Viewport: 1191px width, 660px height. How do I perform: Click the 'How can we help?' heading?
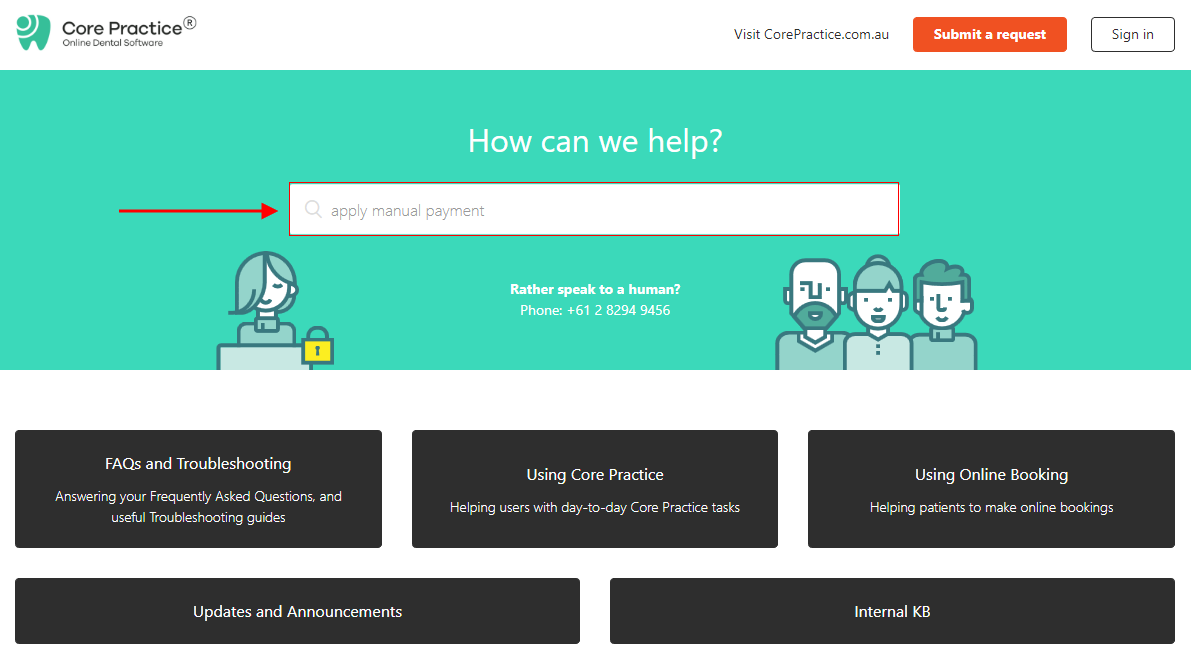click(x=596, y=141)
